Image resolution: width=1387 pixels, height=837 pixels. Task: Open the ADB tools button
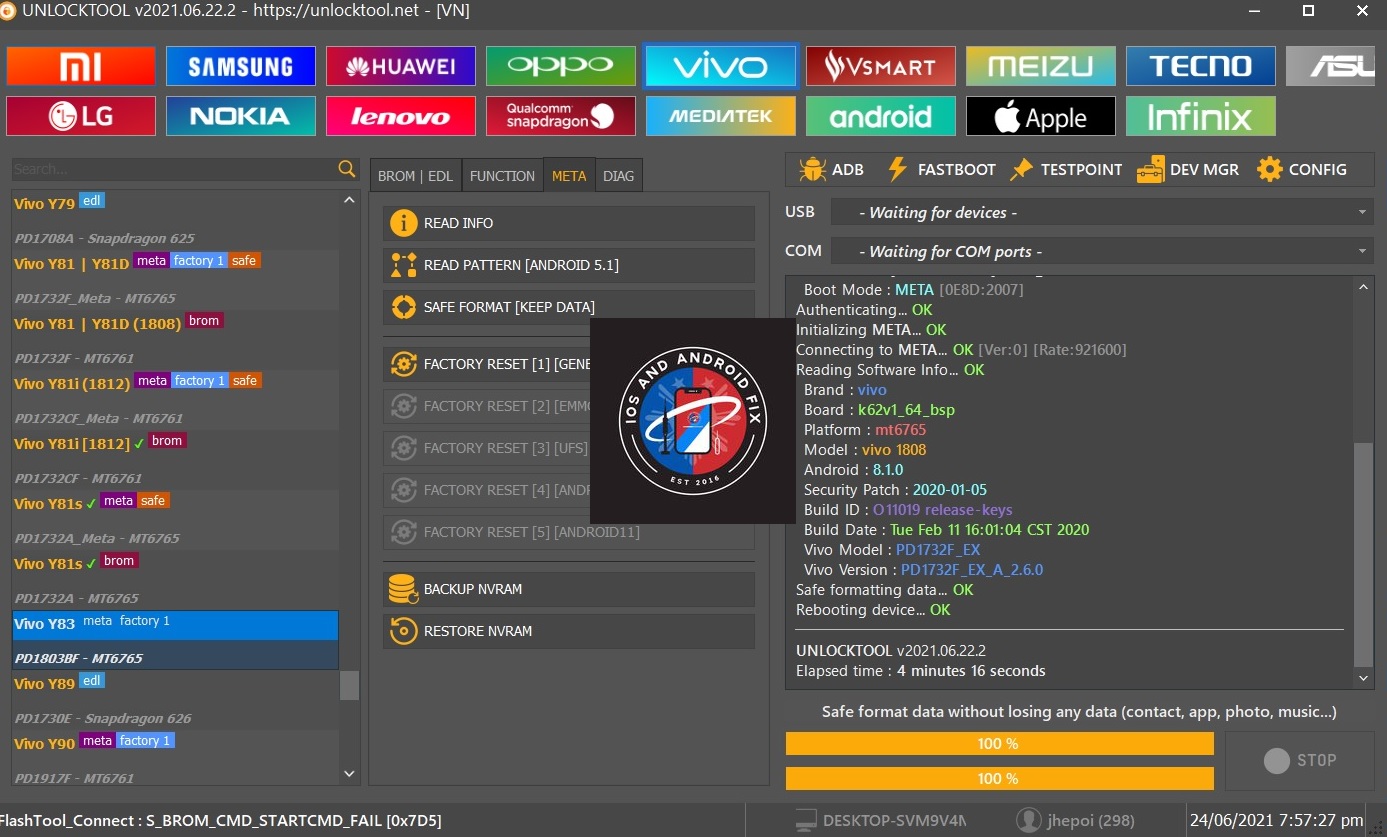(831, 170)
